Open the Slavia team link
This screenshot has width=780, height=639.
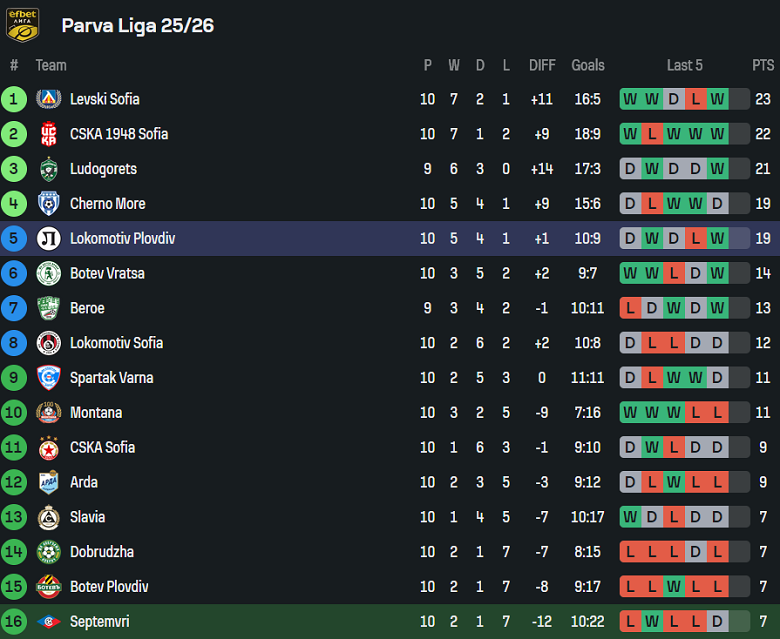[x=87, y=517]
